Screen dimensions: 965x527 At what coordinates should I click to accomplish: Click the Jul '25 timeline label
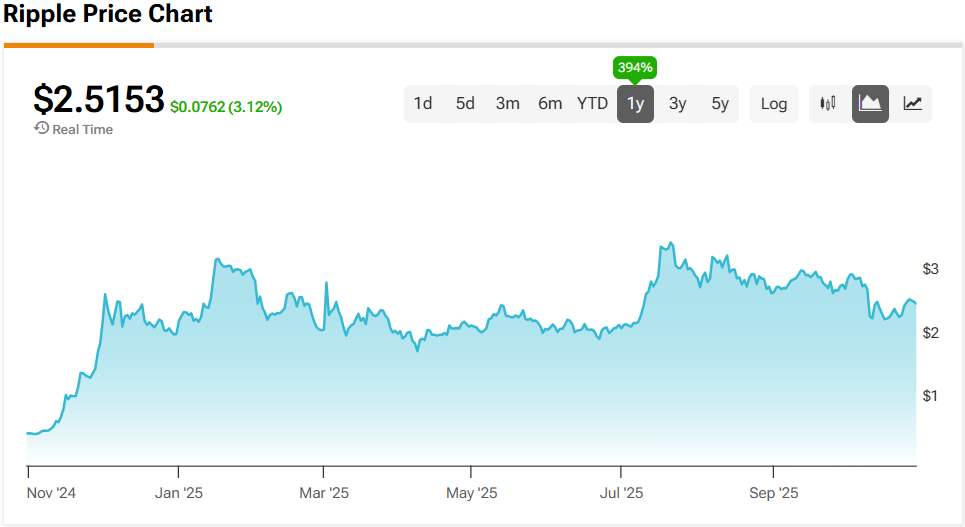[622, 493]
